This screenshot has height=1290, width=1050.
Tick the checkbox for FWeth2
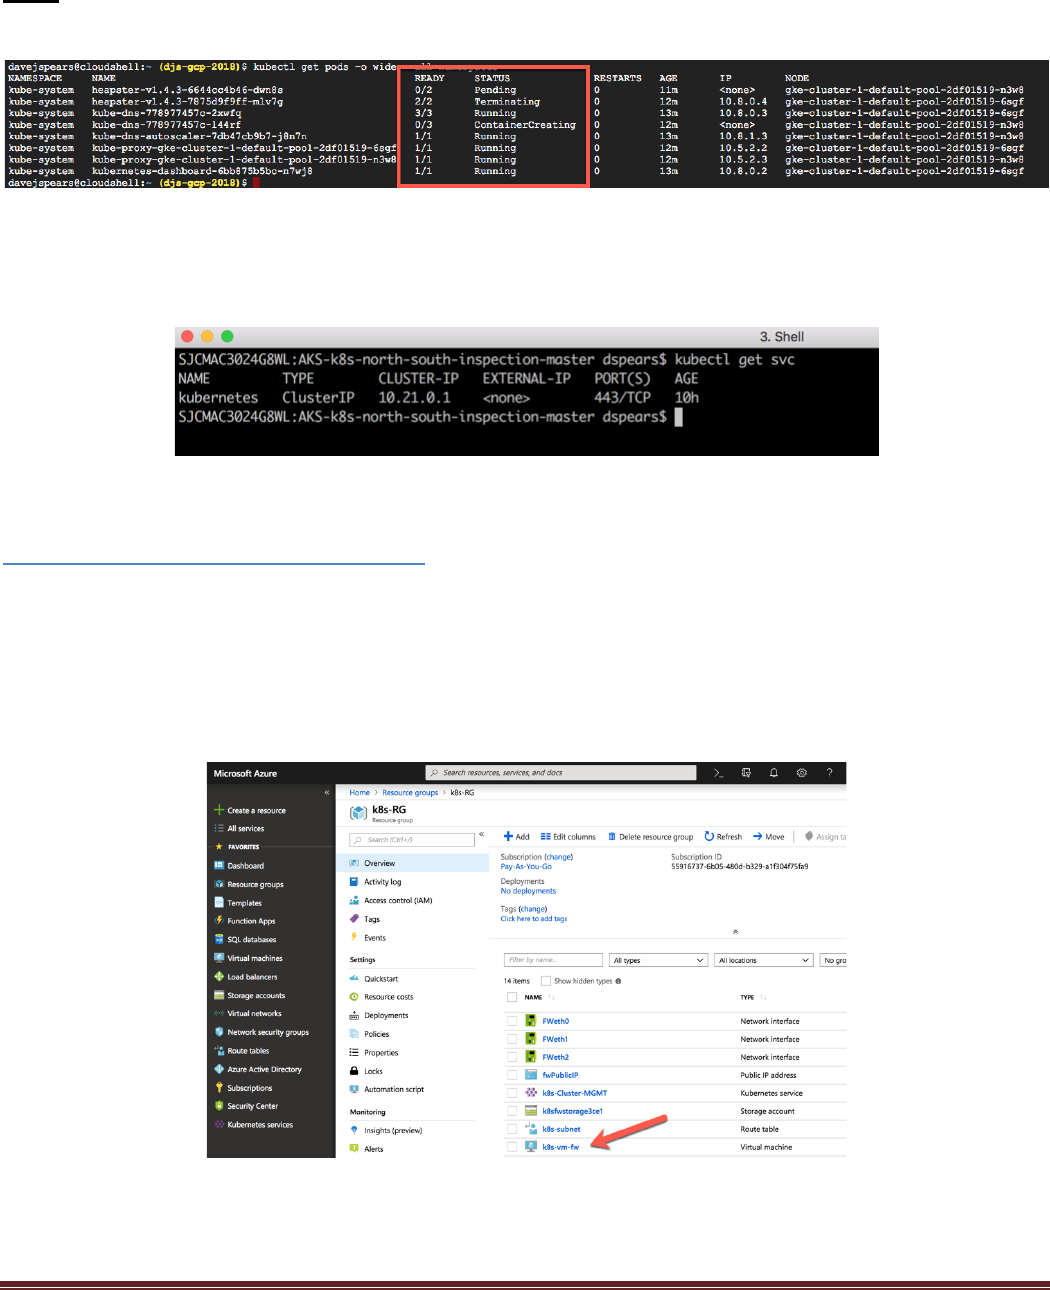[x=512, y=1057]
